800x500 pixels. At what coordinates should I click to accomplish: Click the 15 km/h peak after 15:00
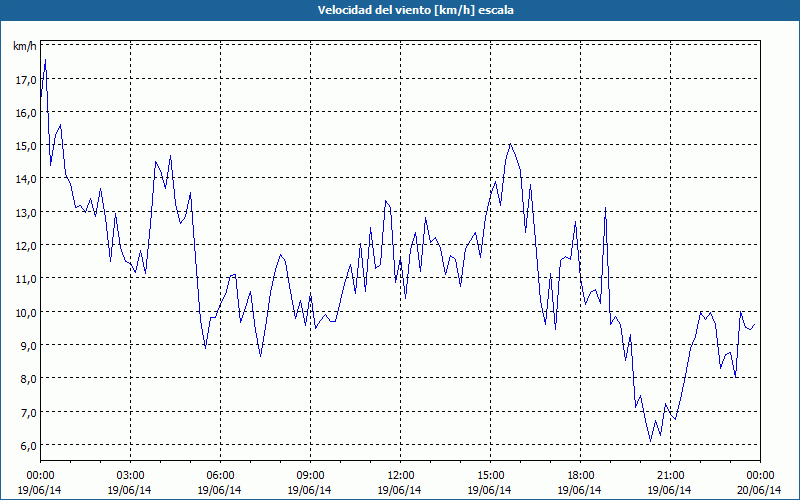(510, 144)
